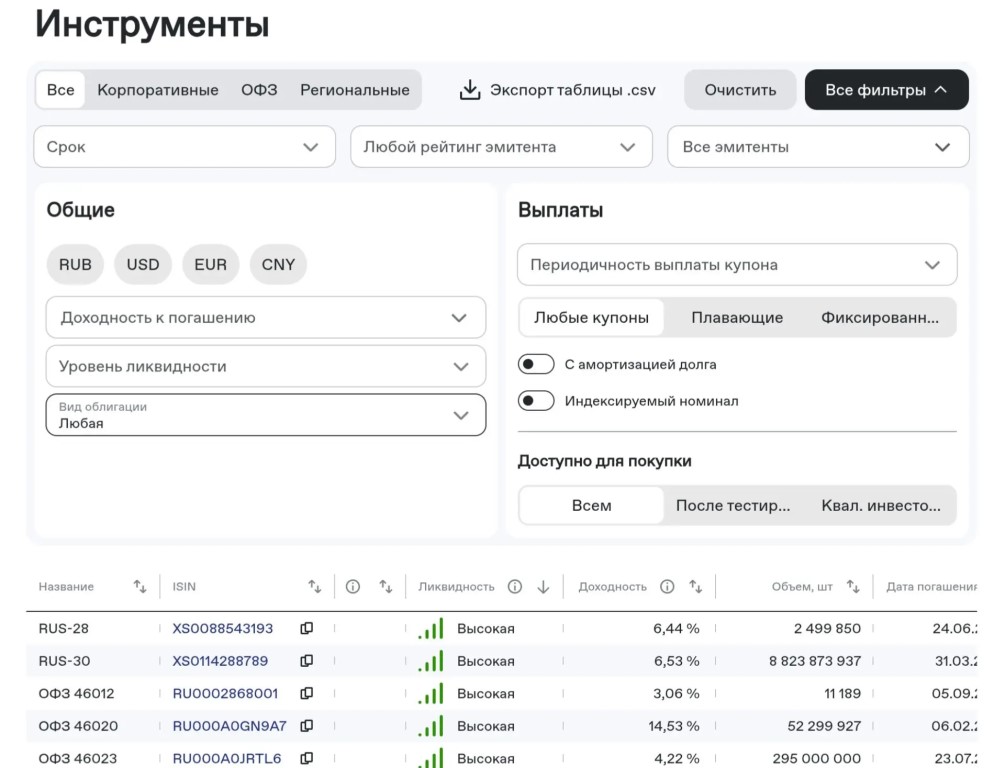Click the export table download icon
Image resolution: width=1005 pixels, height=768 pixels.
pos(470,90)
